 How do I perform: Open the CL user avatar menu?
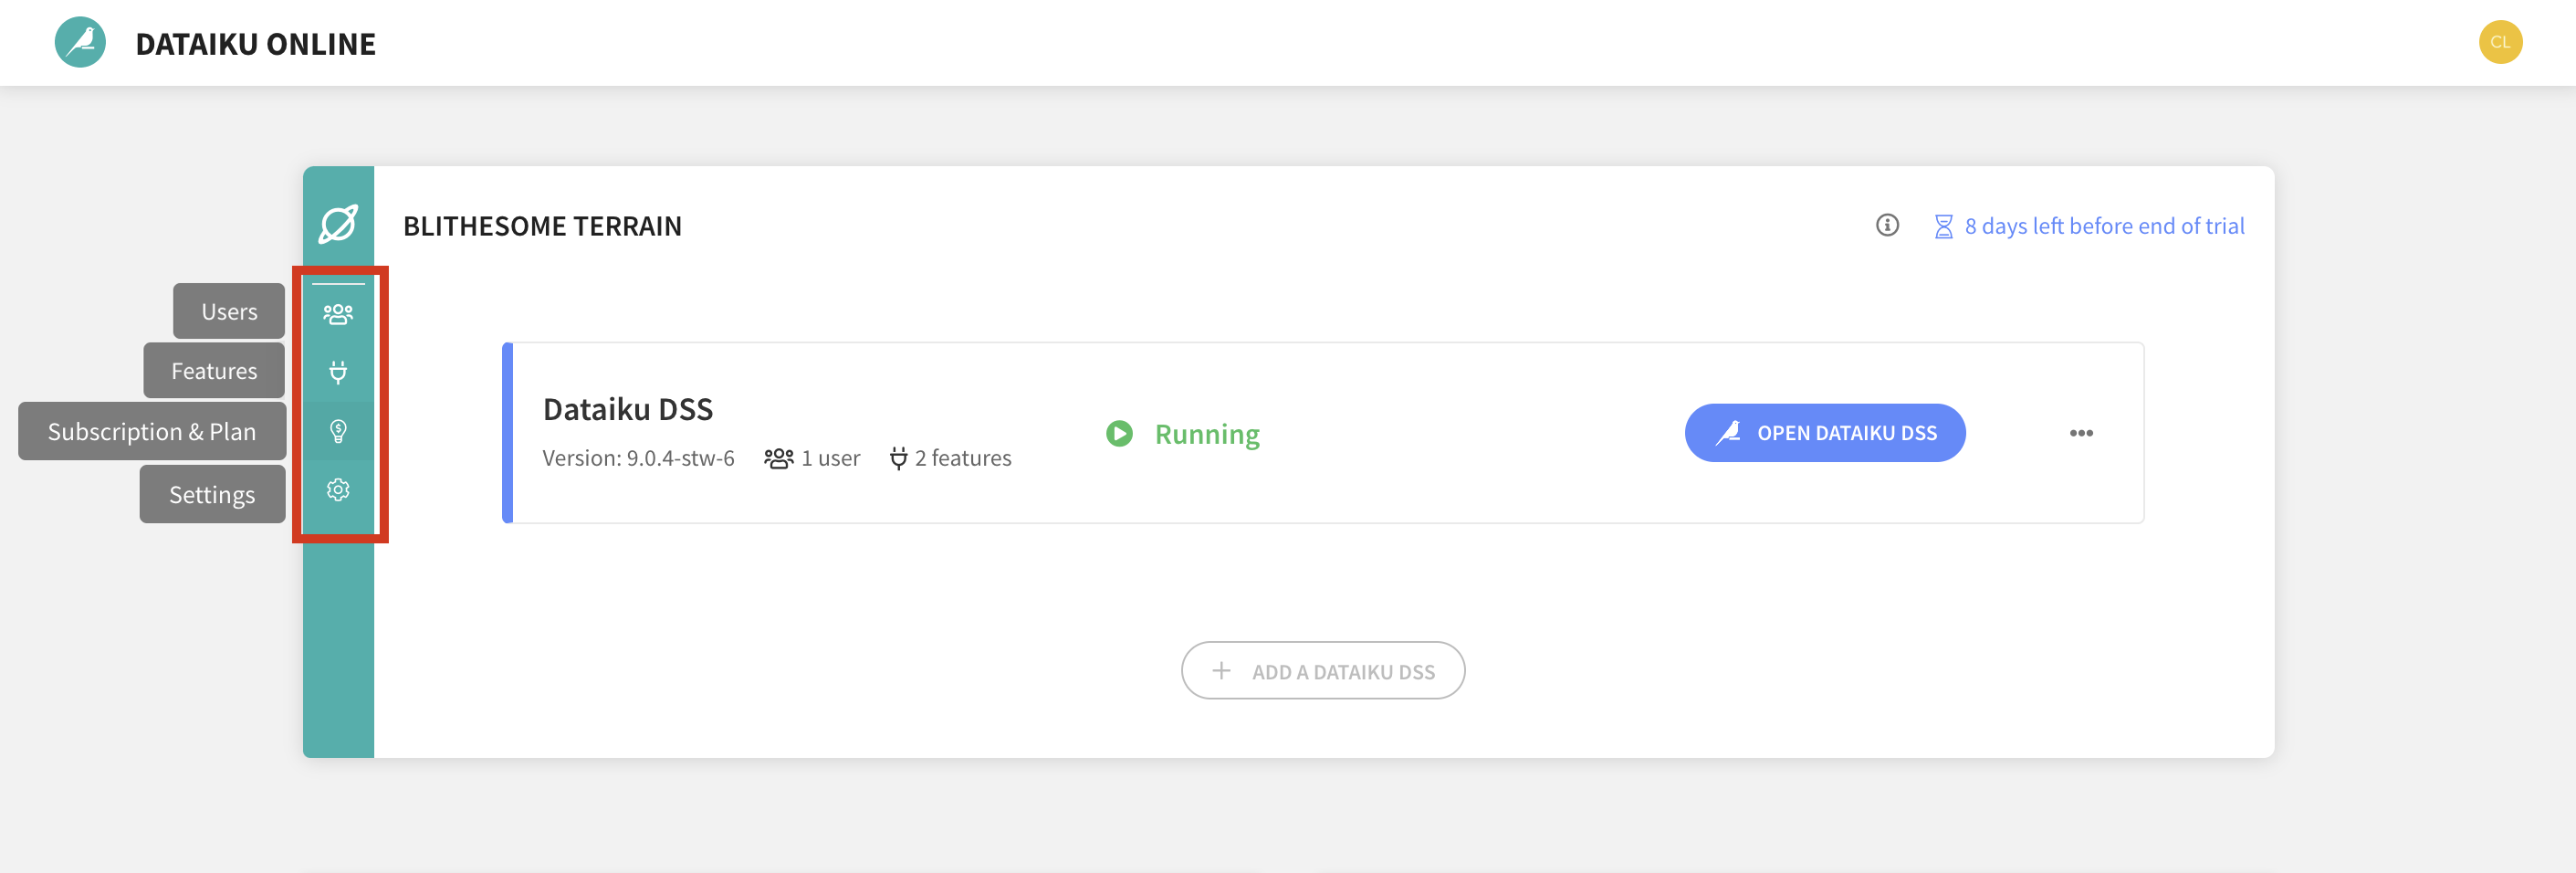pyautogui.click(x=2499, y=42)
